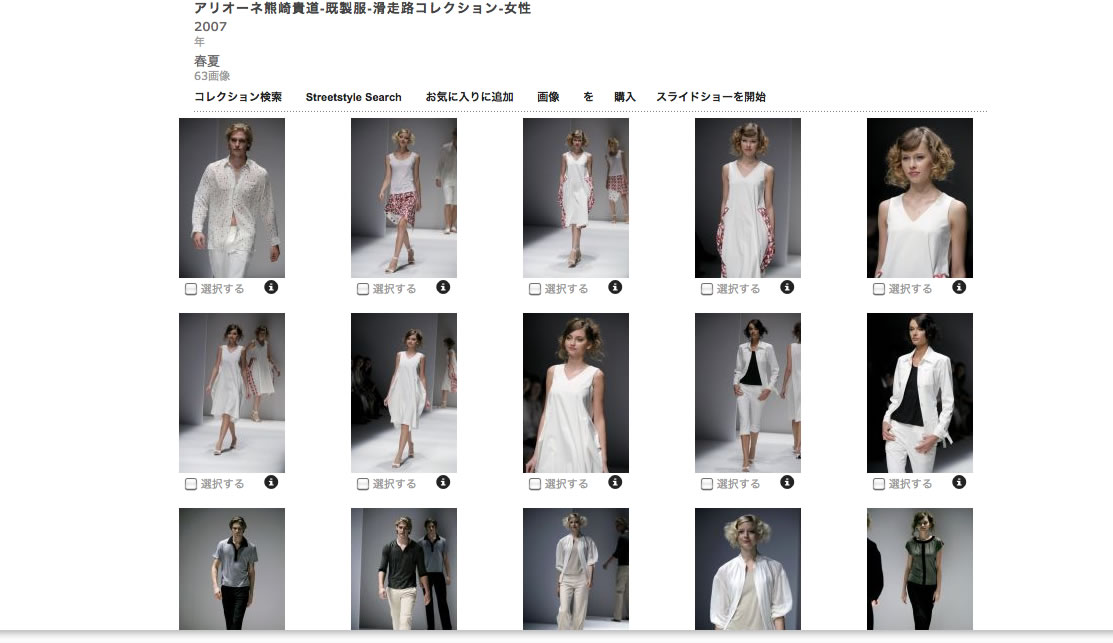The height and width of the screenshot is (643, 1113).
Task: Select checkbox under full-length white jacket and capri photo
Action: pos(706,484)
